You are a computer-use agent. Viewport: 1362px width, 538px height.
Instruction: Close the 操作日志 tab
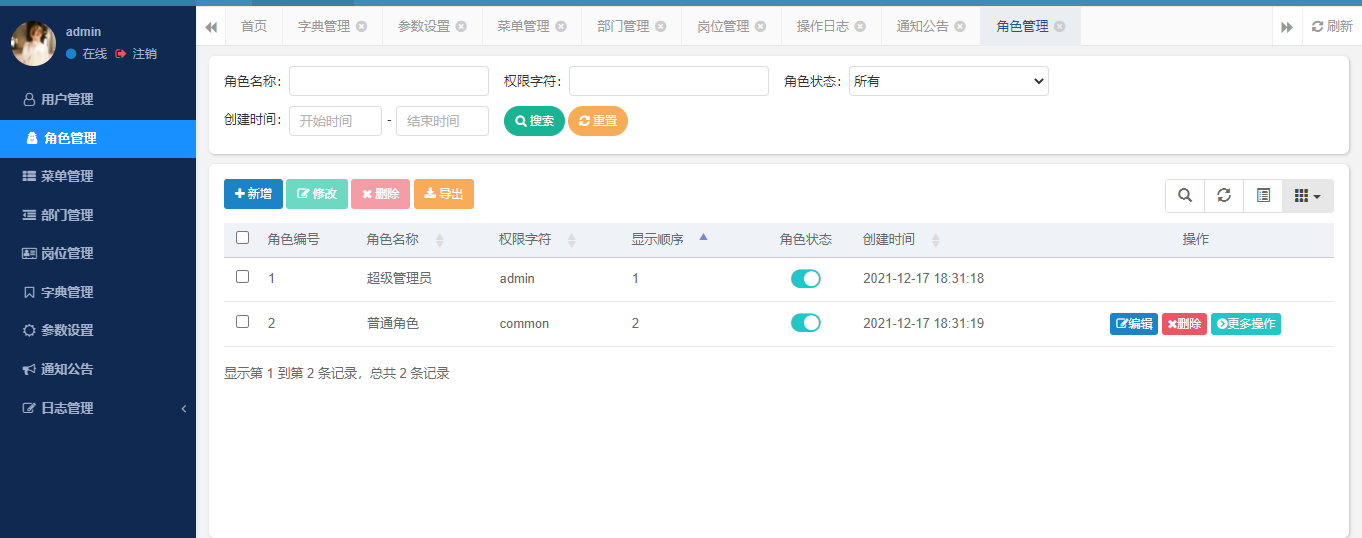(x=860, y=27)
